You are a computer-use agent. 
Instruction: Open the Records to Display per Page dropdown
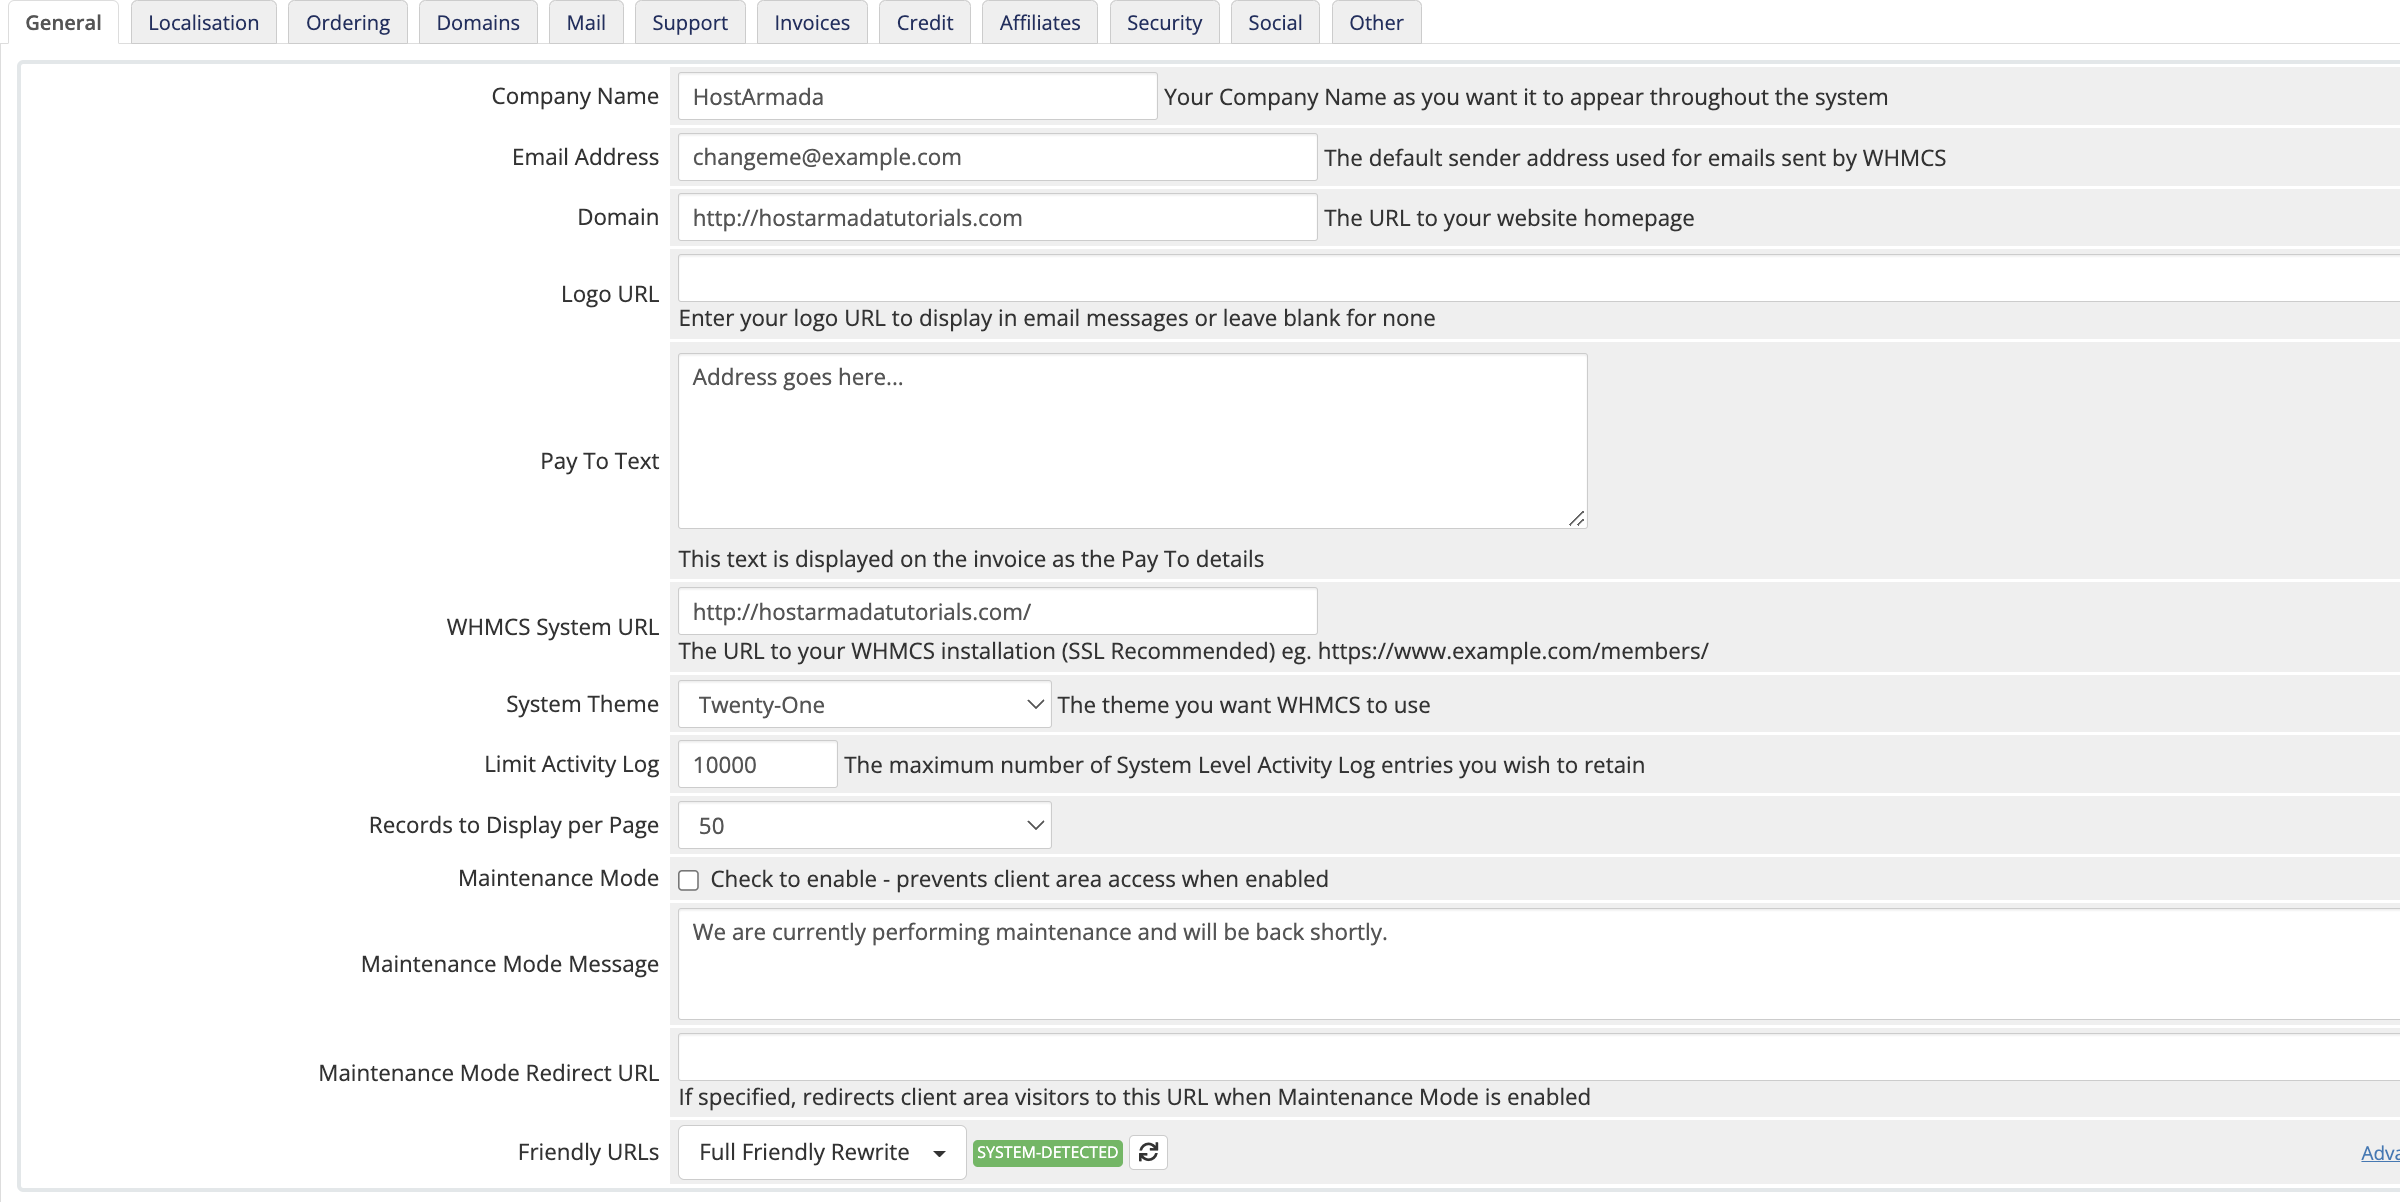point(864,826)
